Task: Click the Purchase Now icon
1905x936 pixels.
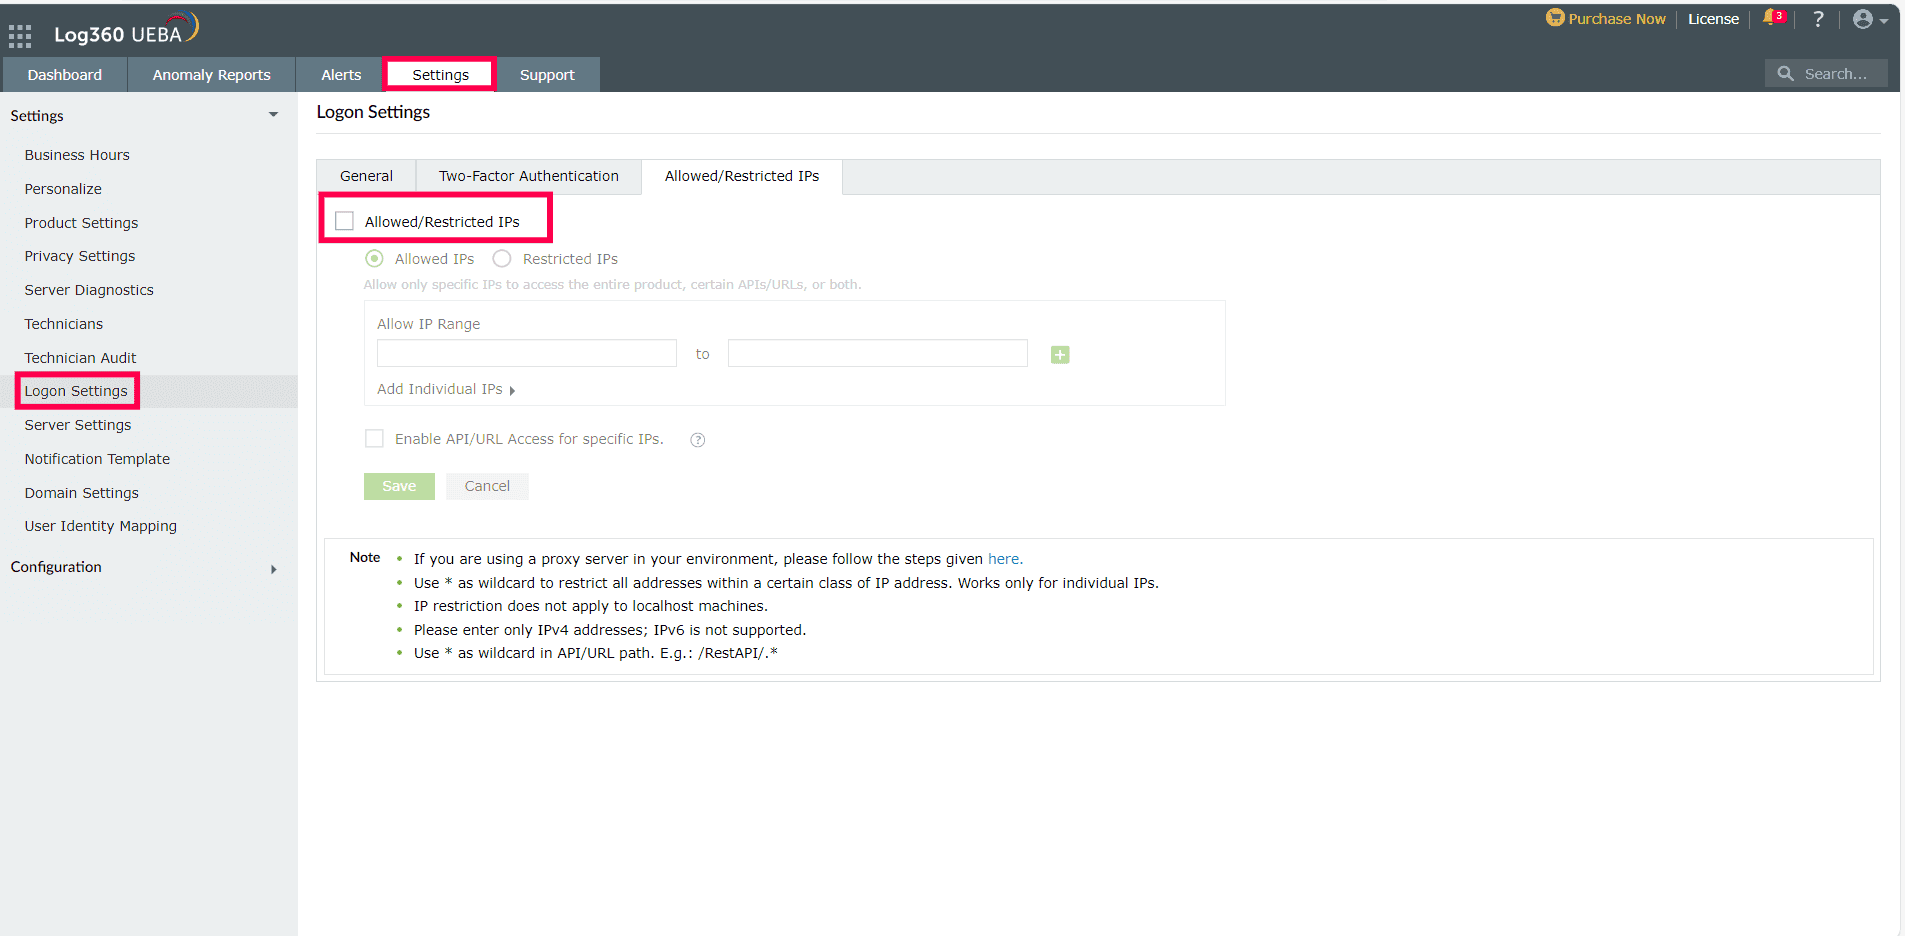Action: 1556,18
